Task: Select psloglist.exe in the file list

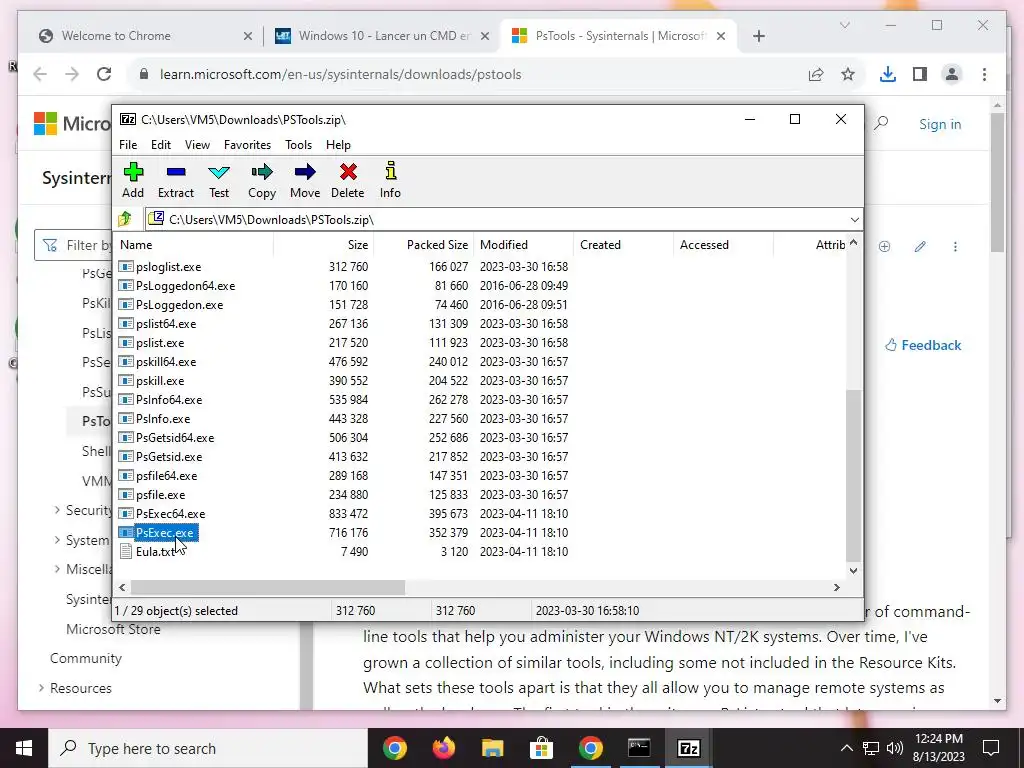Action: pos(168,267)
